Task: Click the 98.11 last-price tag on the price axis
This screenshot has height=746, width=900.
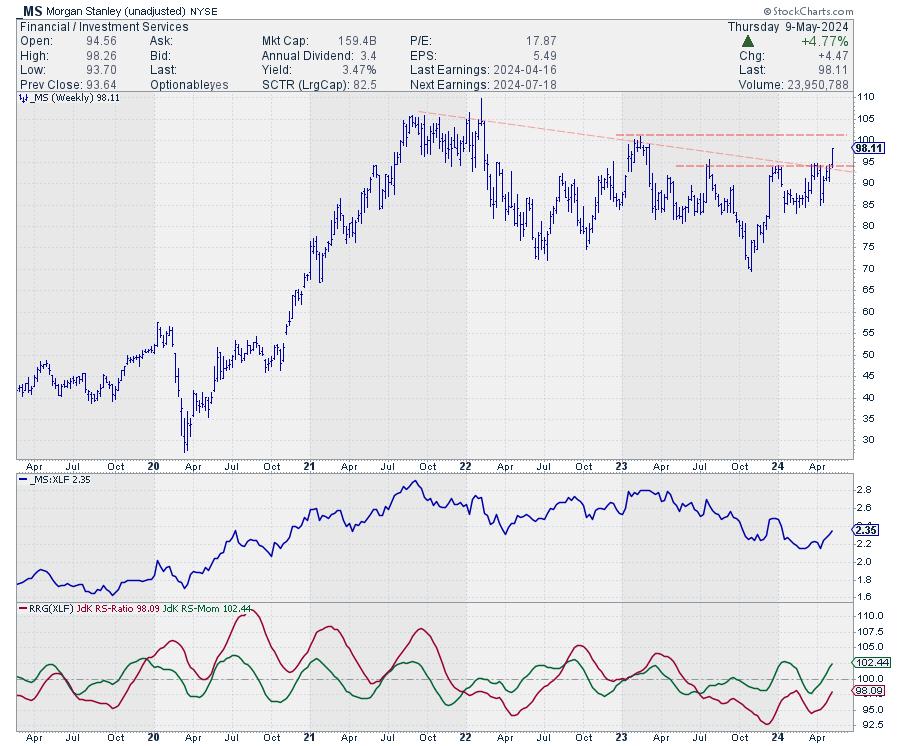Action: click(x=866, y=147)
